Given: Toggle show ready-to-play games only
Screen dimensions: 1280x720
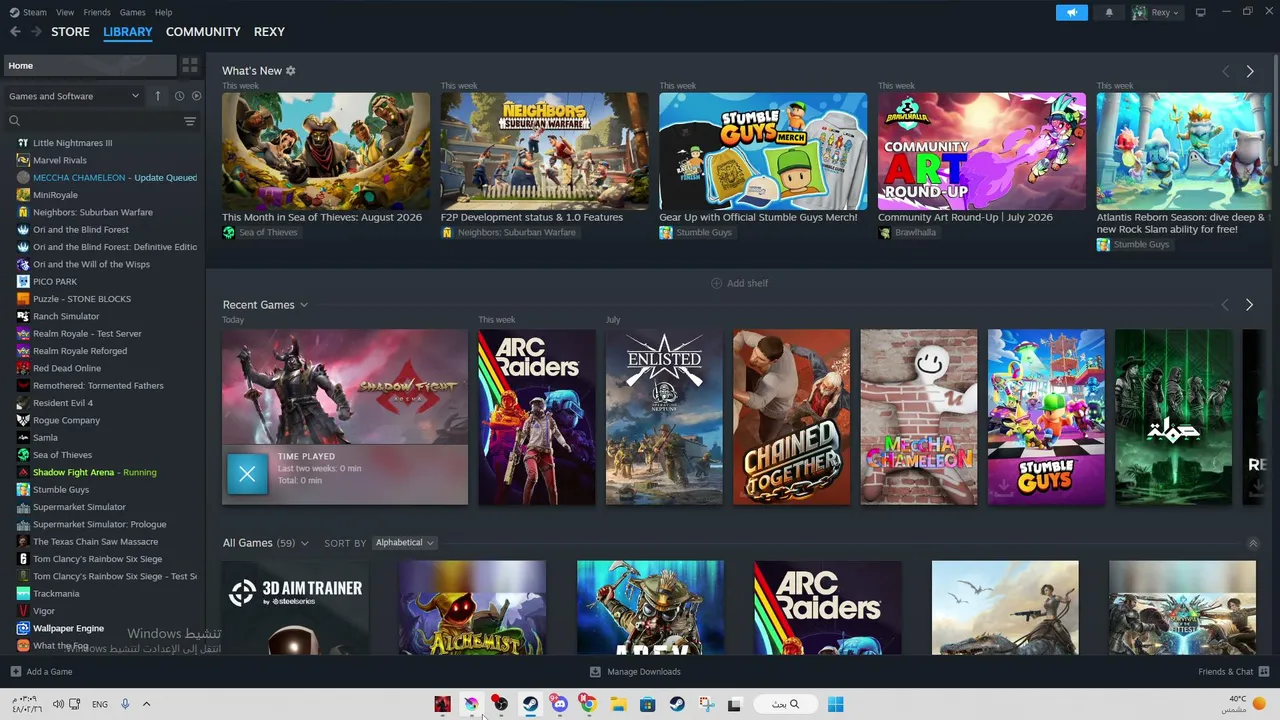Looking at the screenshot, I should pyautogui.click(x=196, y=96).
